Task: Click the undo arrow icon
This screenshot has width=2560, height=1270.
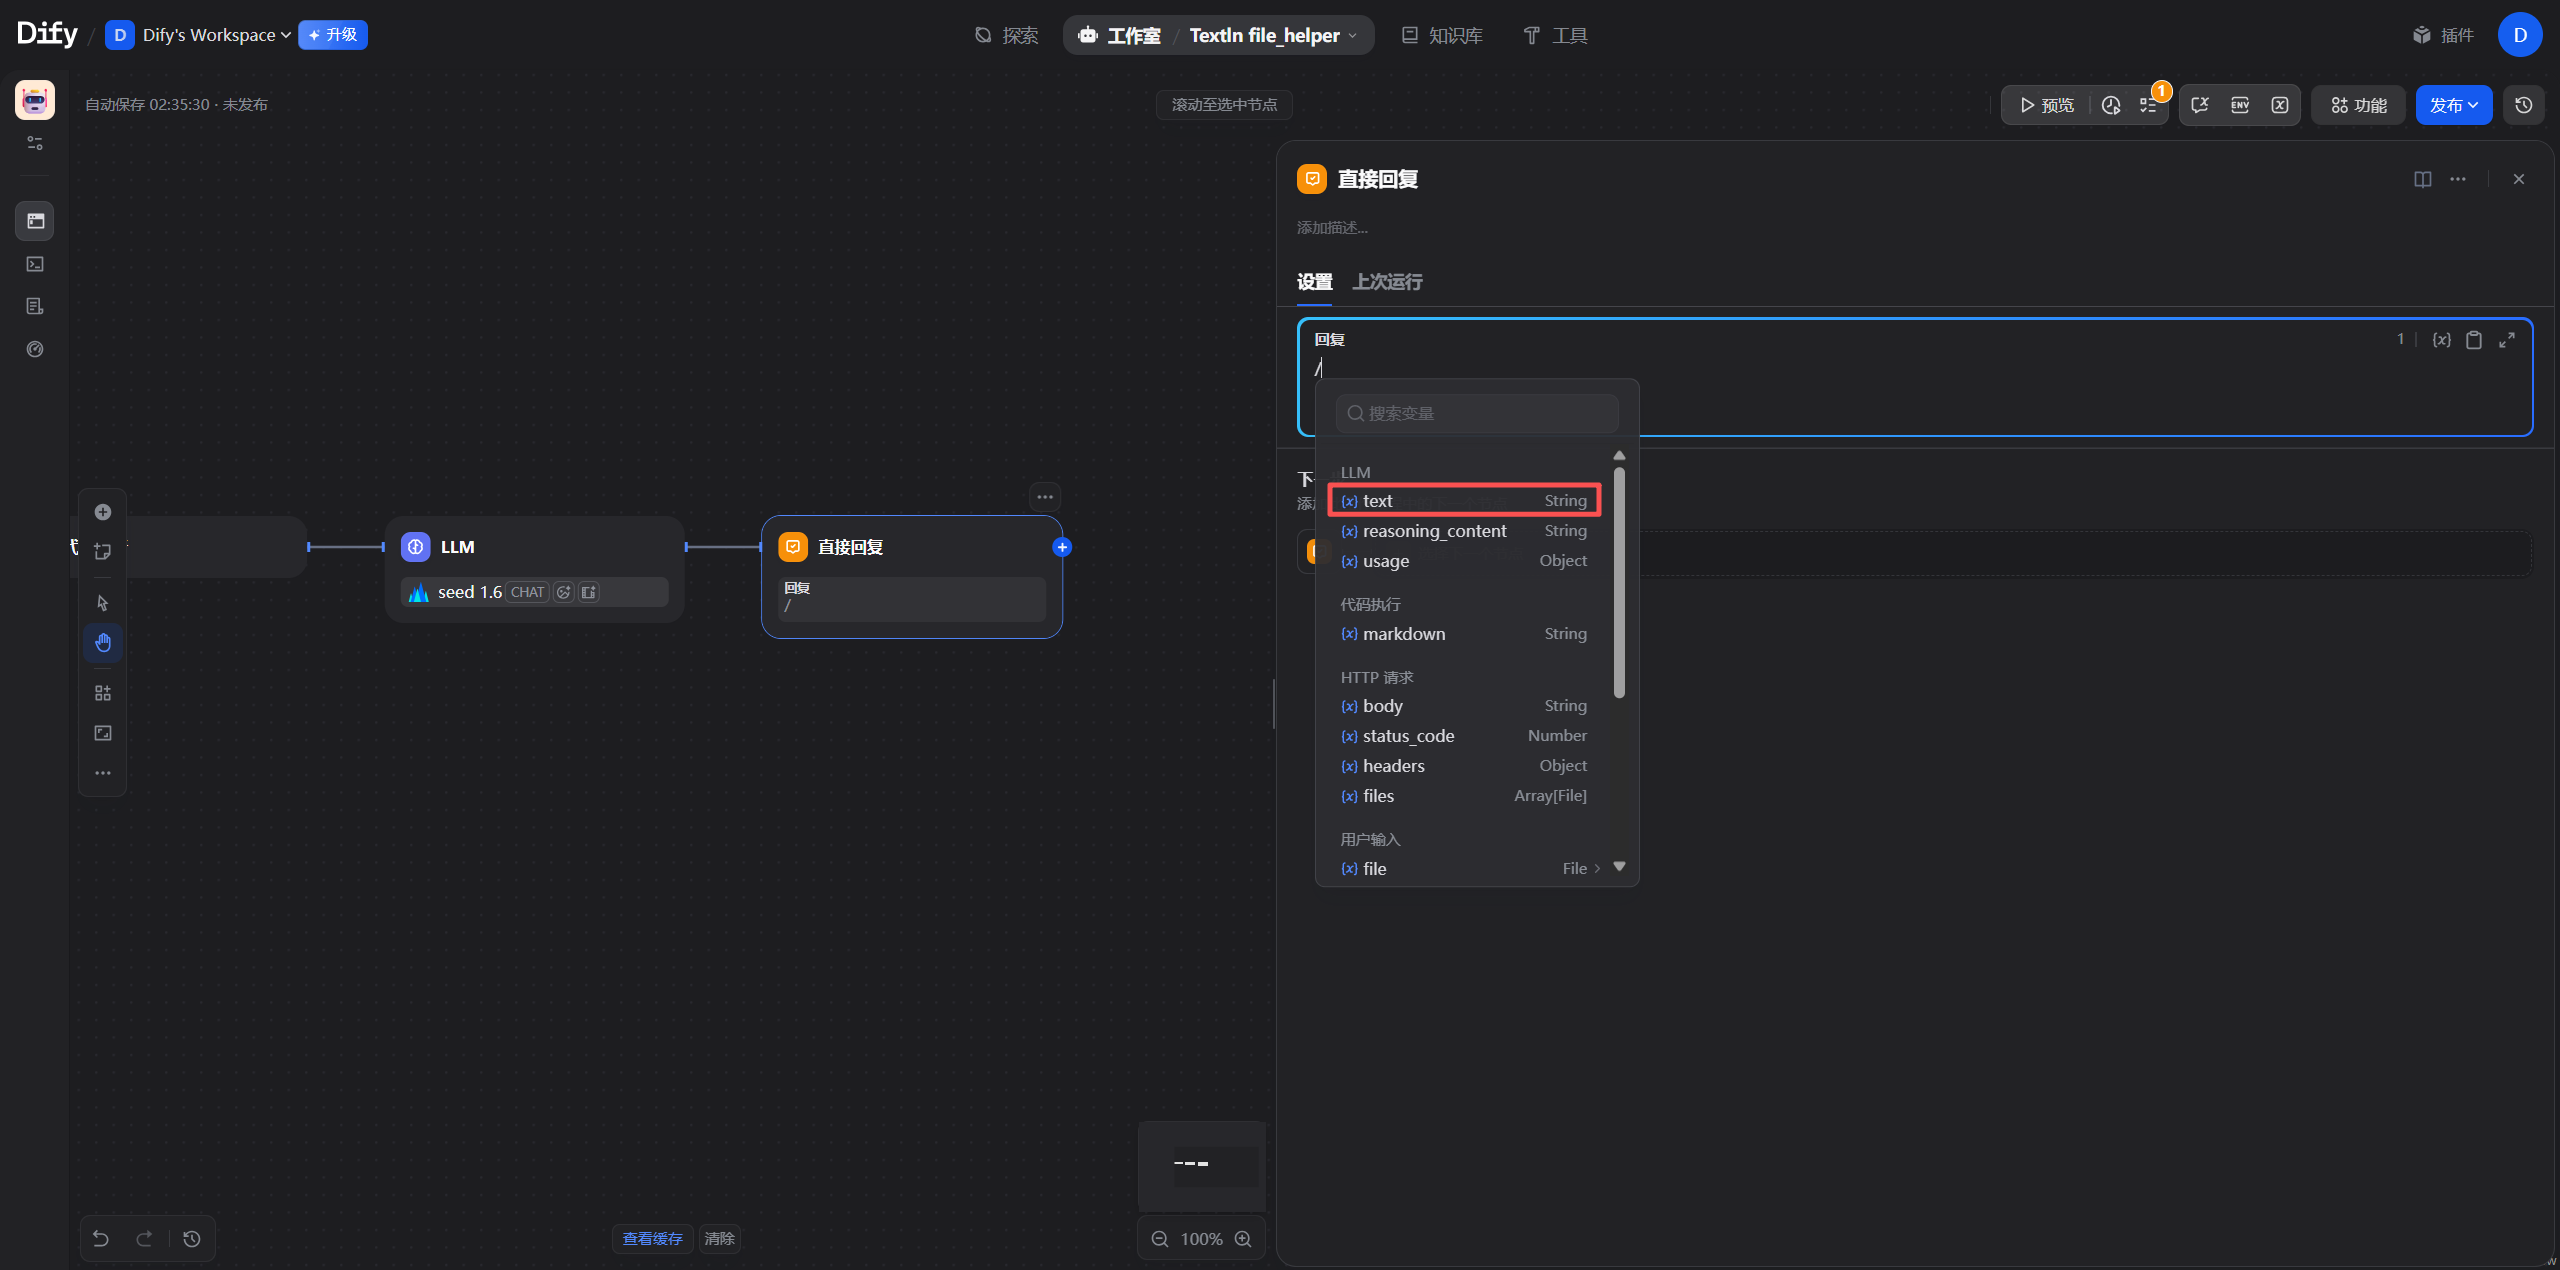Action: pos(101,1239)
